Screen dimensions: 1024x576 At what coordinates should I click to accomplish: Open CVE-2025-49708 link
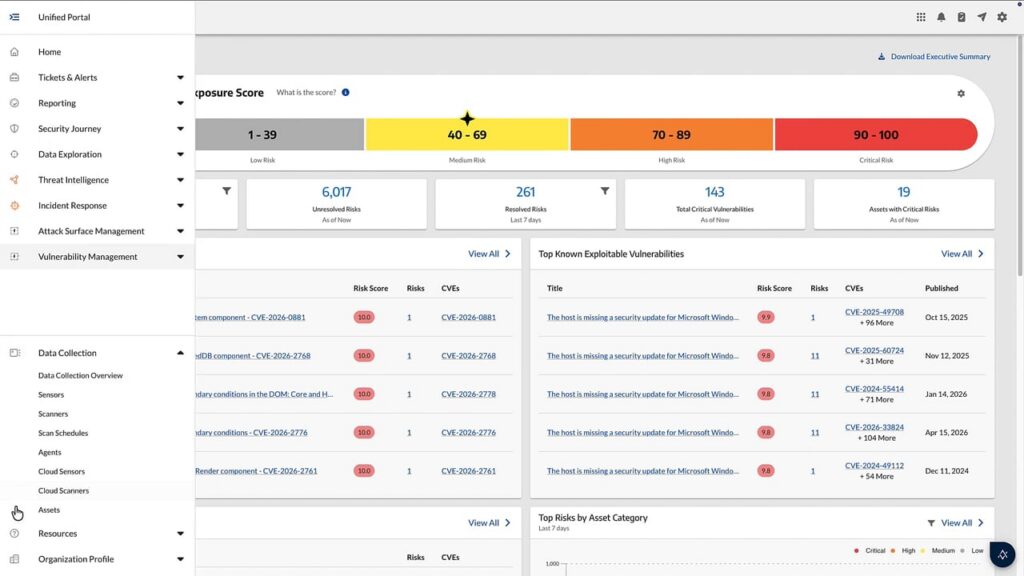point(874,312)
